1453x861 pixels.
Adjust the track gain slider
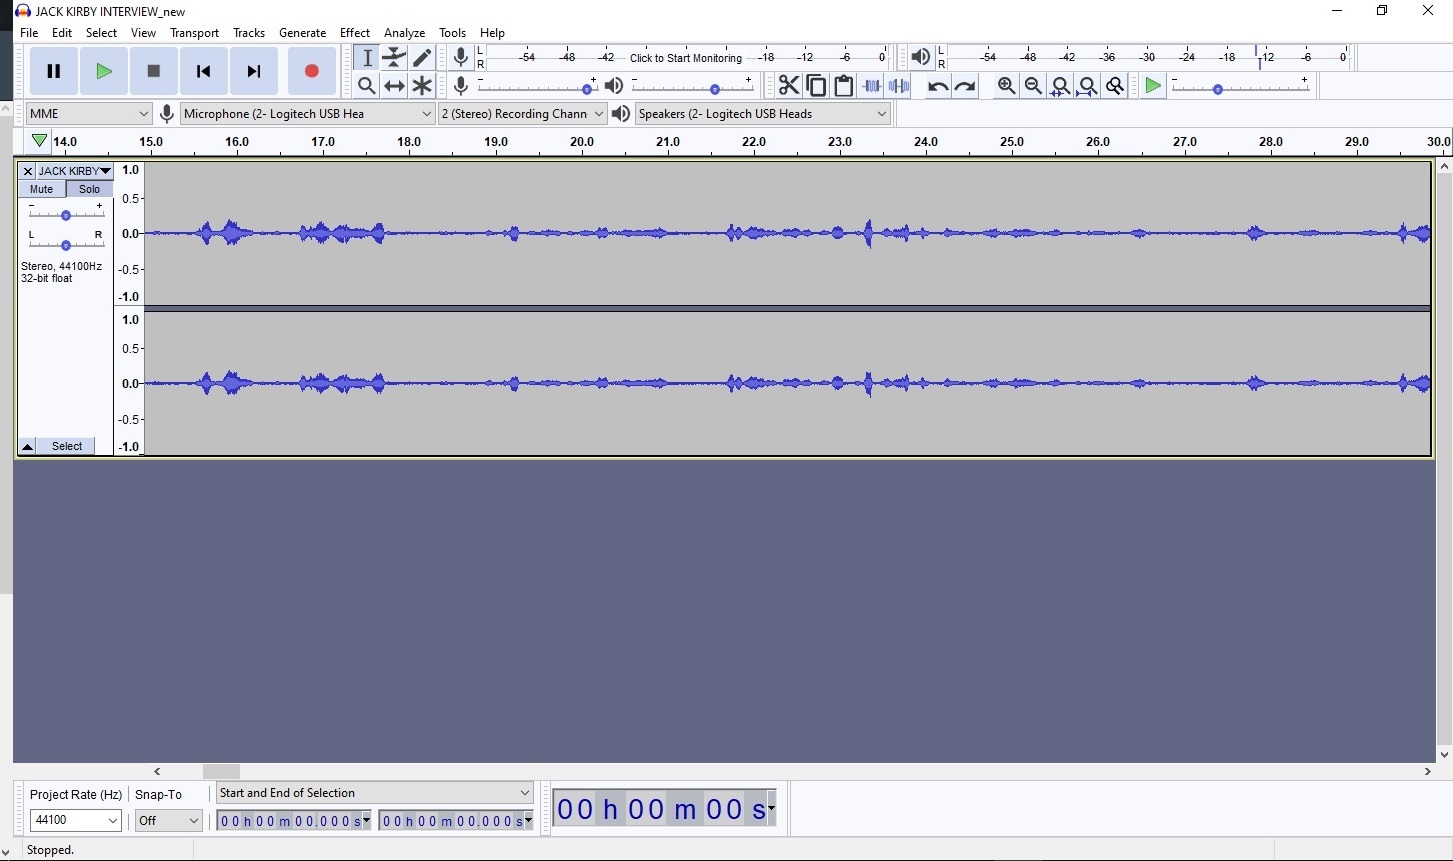66,213
